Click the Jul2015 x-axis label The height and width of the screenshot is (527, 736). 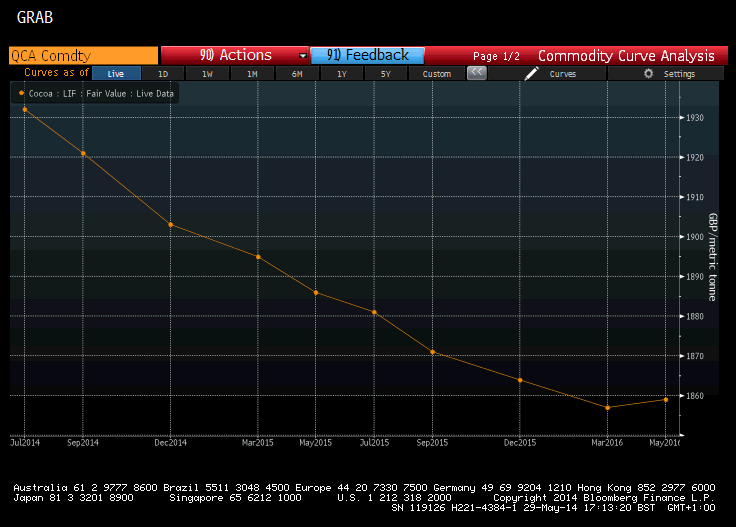[374, 443]
